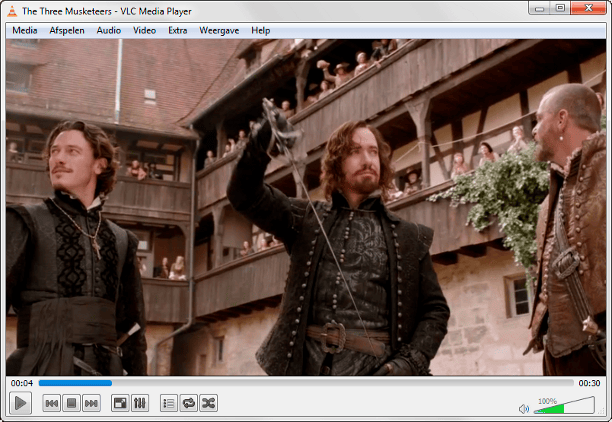The image size is (612, 422).
Task: Close the VLC Media Player window
Action: (588, 8)
